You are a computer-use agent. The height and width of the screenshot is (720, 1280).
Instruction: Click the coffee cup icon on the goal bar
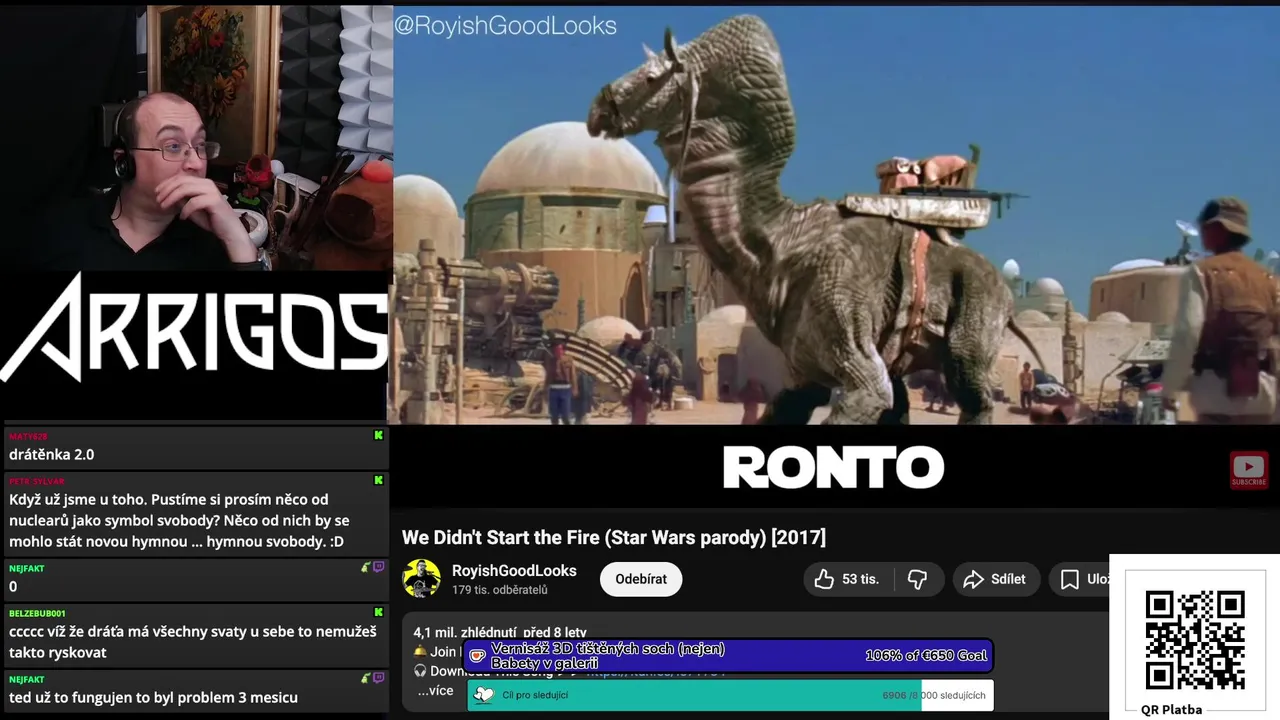click(x=478, y=656)
